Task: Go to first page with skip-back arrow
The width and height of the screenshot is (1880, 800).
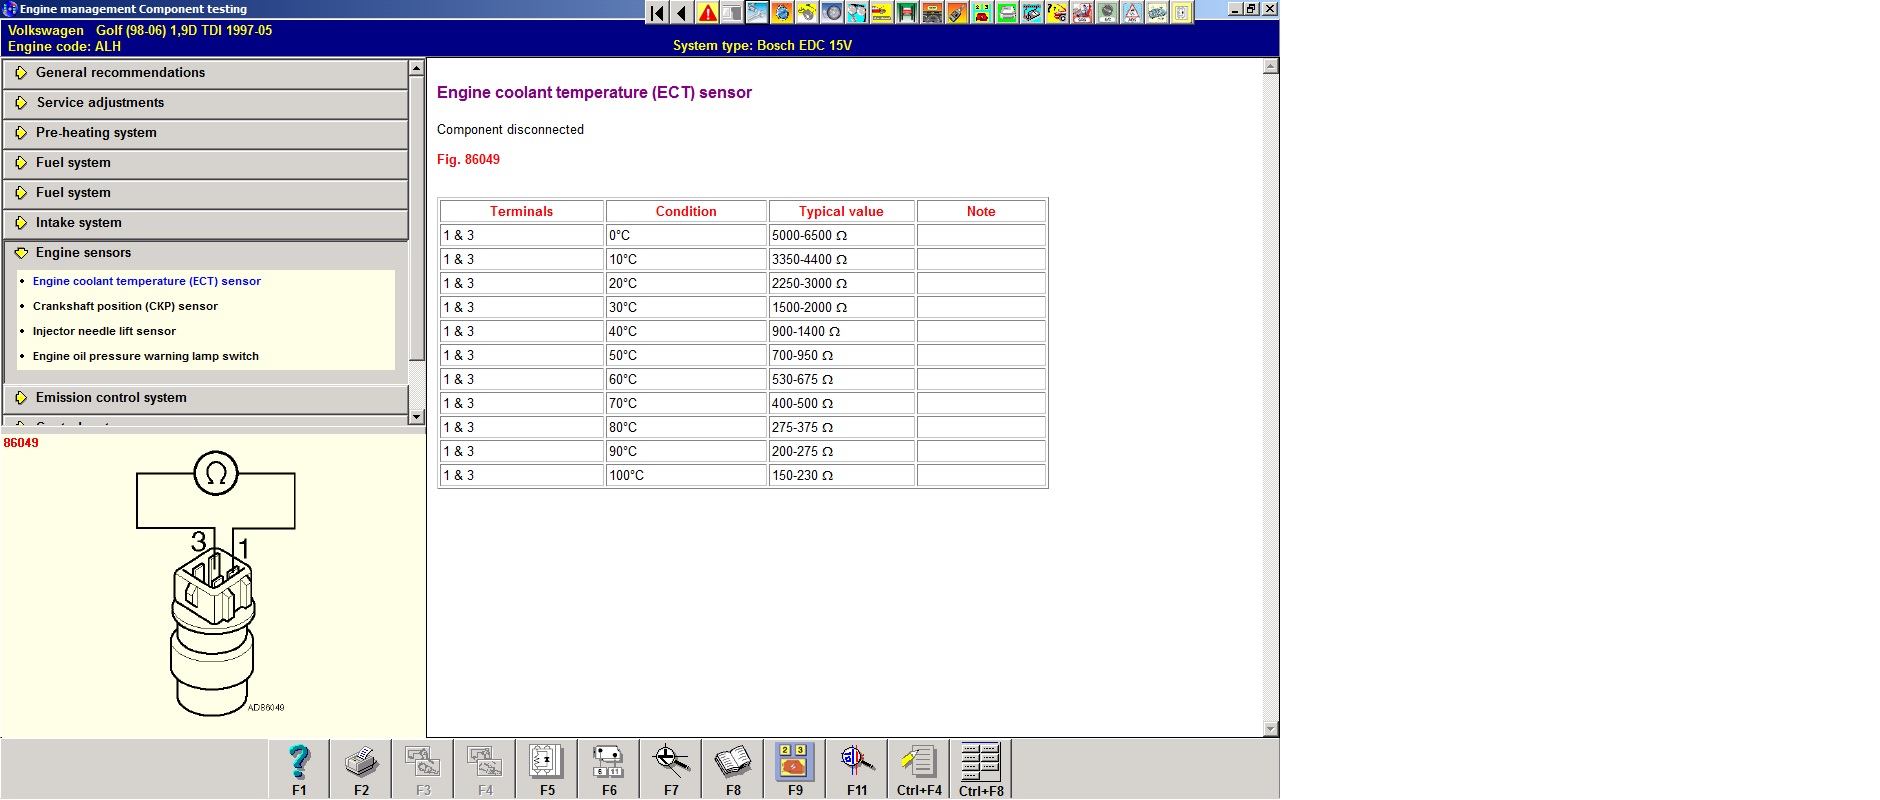Action: point(657,13)
